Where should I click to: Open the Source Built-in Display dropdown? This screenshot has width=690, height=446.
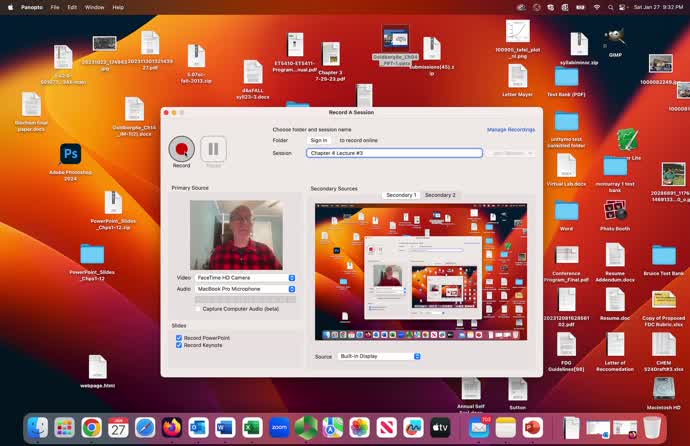tap(379, 356)
